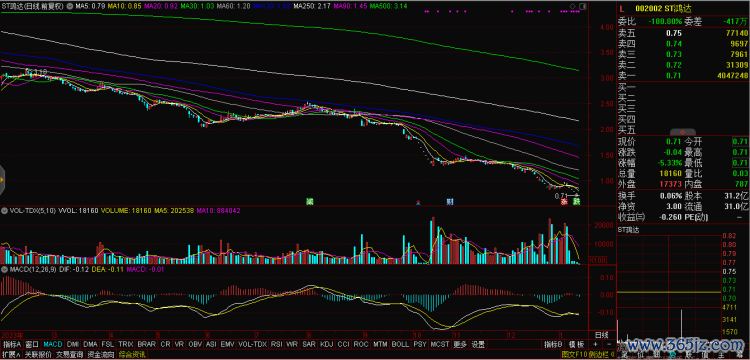Image resolution: width=750 pixels, height=360 pixels.
Task: Open the red L icon beside stock code
Action: click(x=622, y=8)
